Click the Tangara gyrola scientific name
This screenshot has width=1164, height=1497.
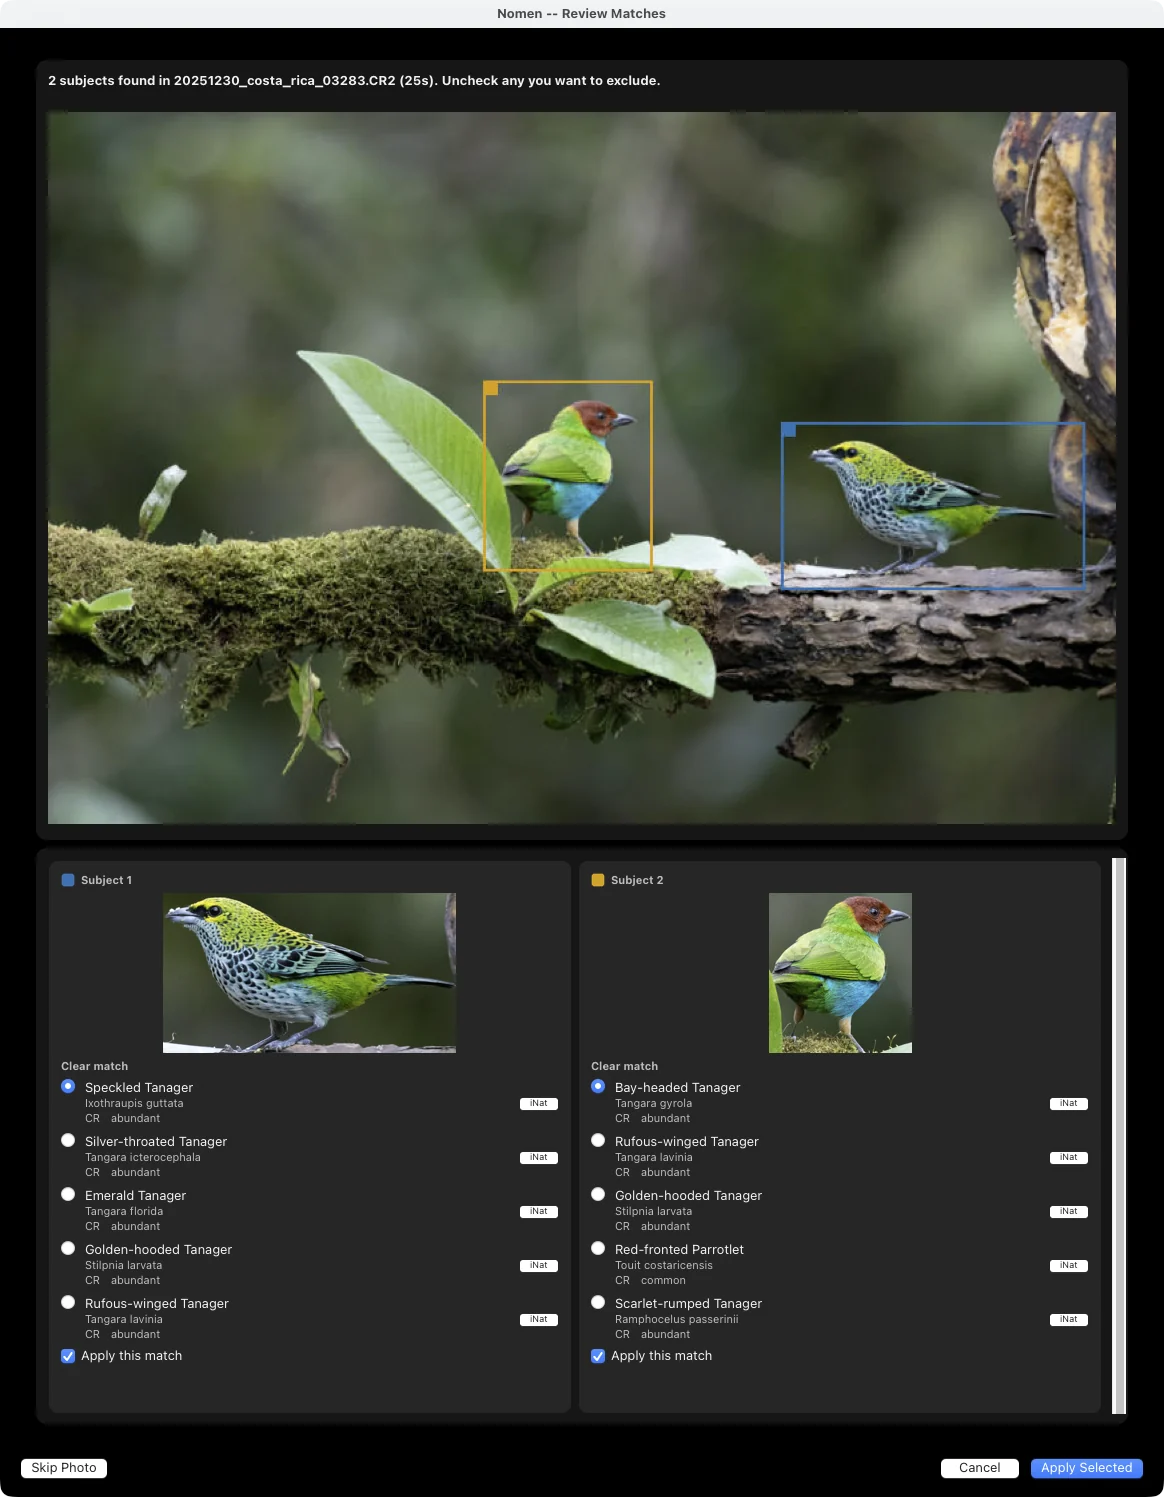tap(653, 1104)
